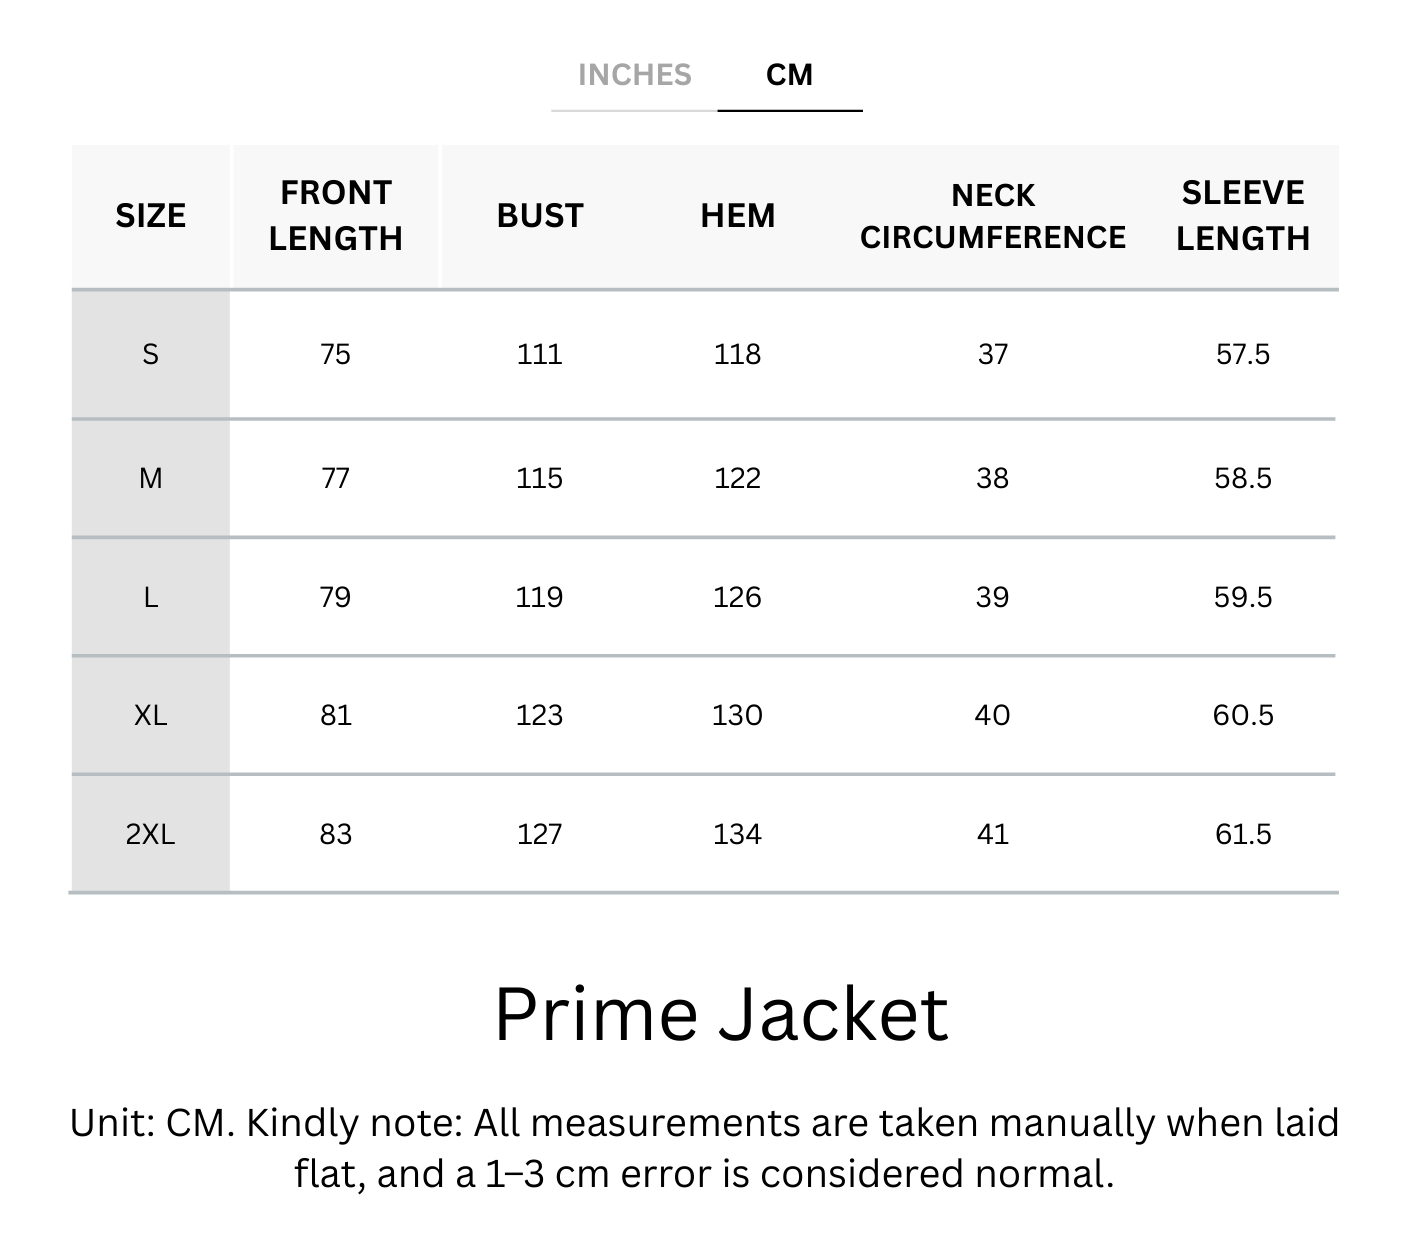1414x1254 pixels.
Task: Click the HEM column header
Action: click(x=738, y=216)
